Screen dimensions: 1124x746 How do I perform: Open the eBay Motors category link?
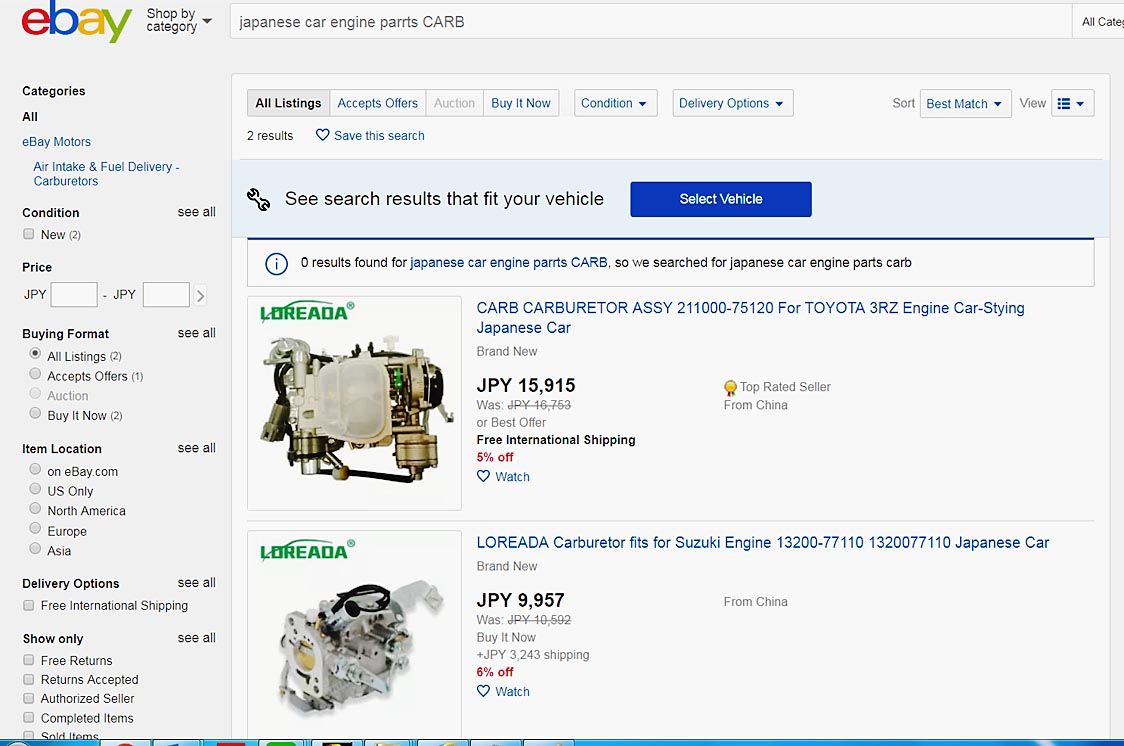pyautogui.click(x=57, y=142)
